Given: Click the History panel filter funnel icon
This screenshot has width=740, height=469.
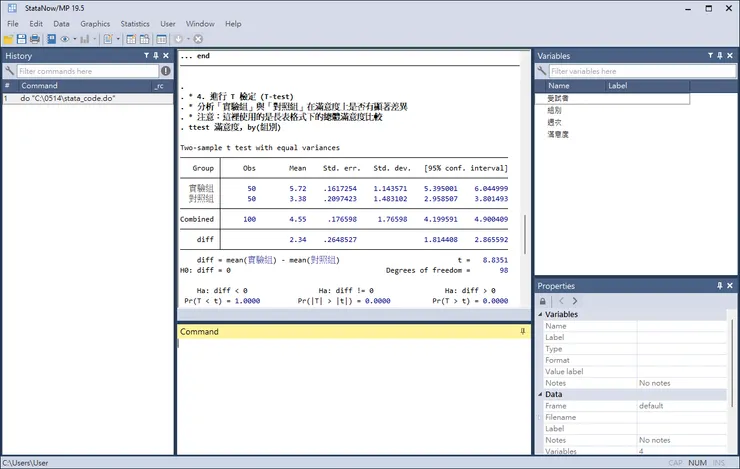Looking at the screenshot, I should [x=146, y=56].
